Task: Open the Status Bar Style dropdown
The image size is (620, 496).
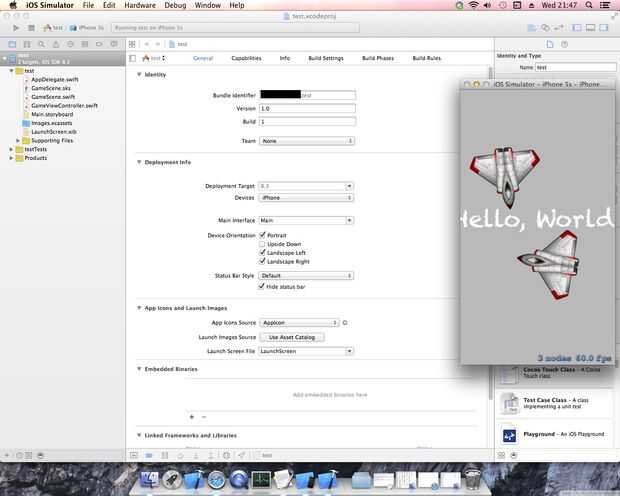Action: (x=306, y=275)
